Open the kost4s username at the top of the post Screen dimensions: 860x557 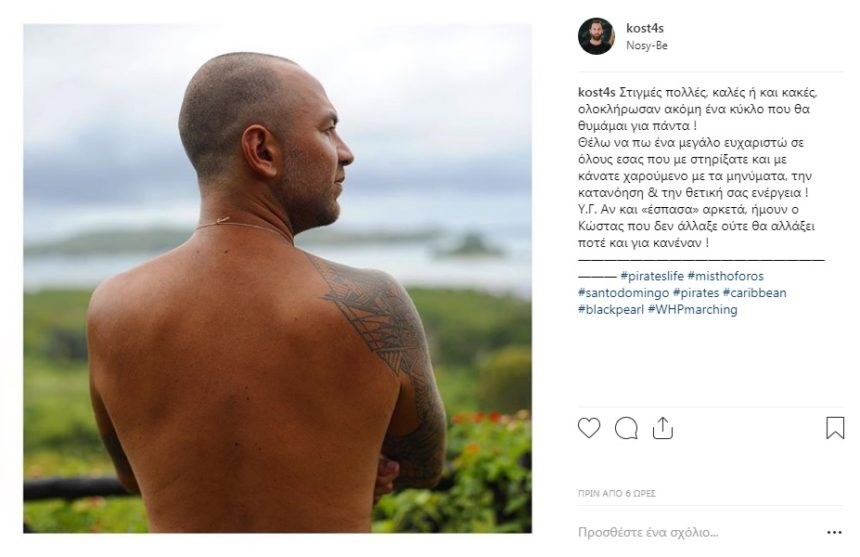click(644, 28)
